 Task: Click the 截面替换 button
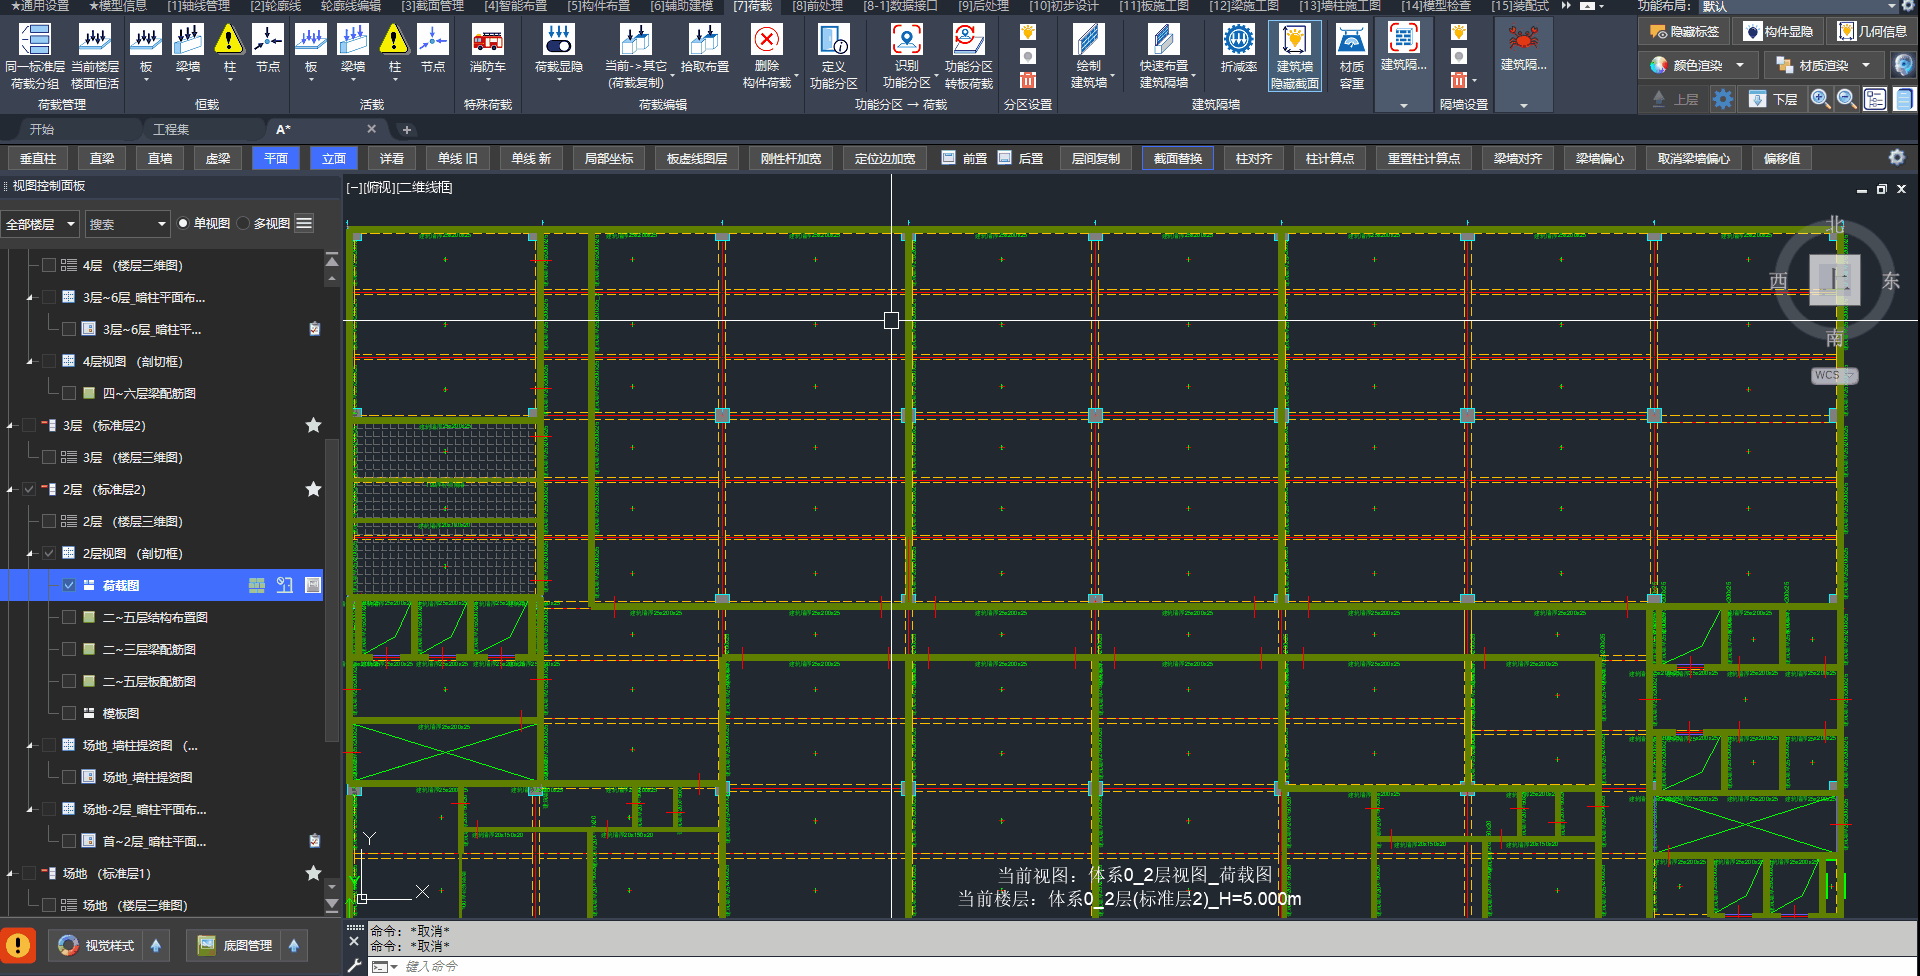[x=1177, y=158]
